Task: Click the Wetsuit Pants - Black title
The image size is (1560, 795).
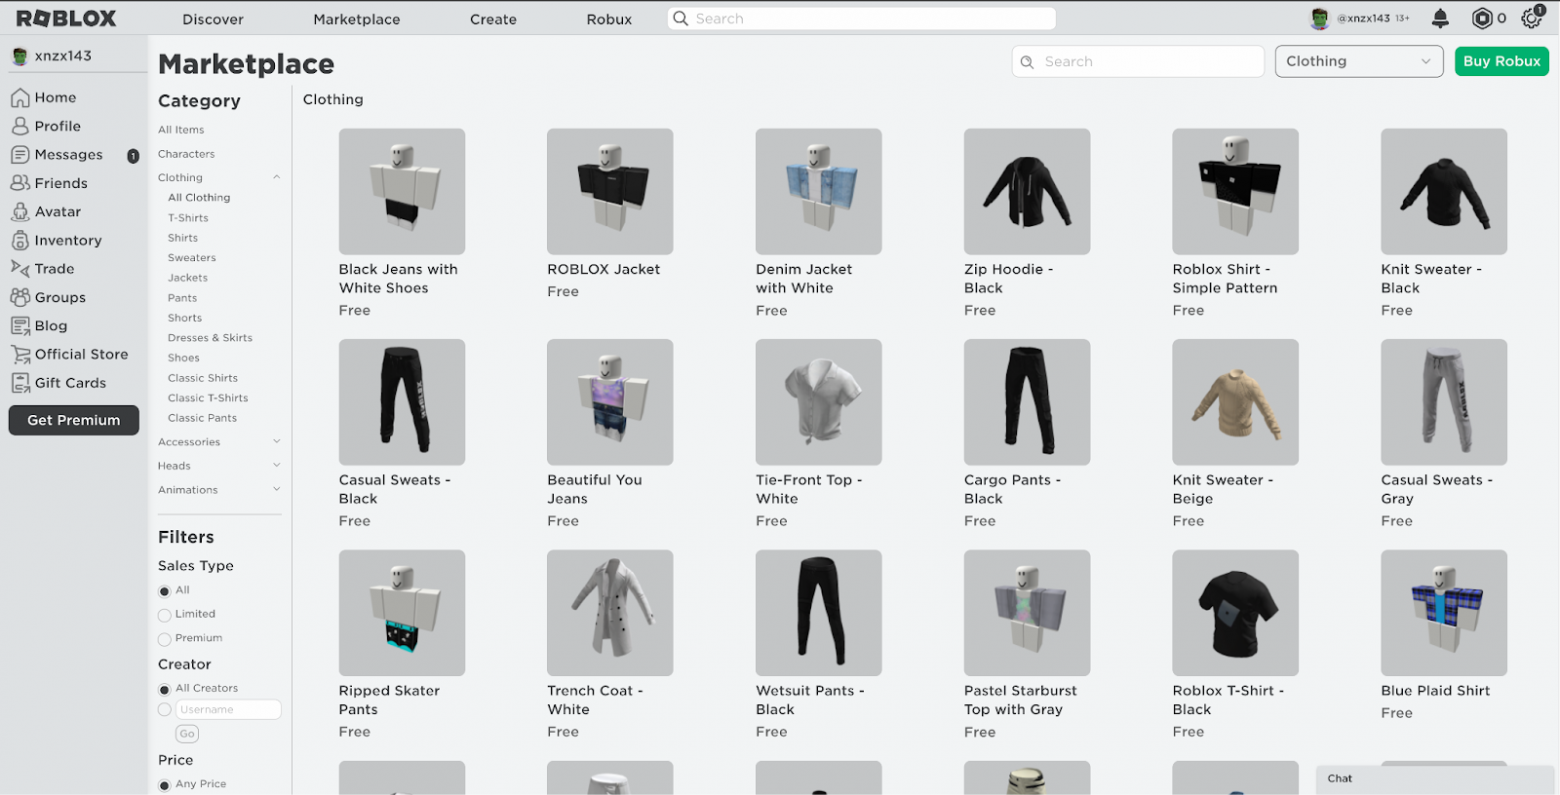Action: [810, 700]
